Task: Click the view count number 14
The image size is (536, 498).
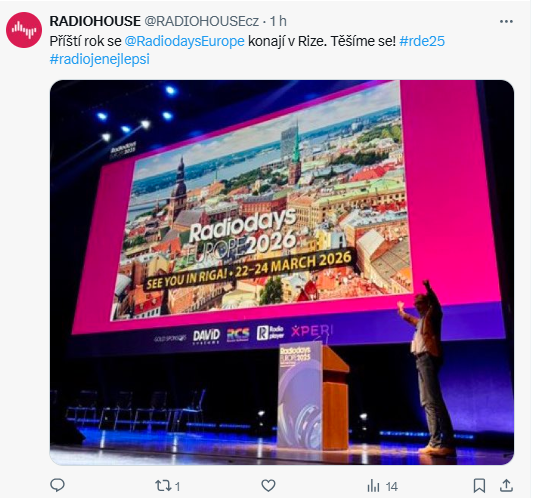Action: 392,486
